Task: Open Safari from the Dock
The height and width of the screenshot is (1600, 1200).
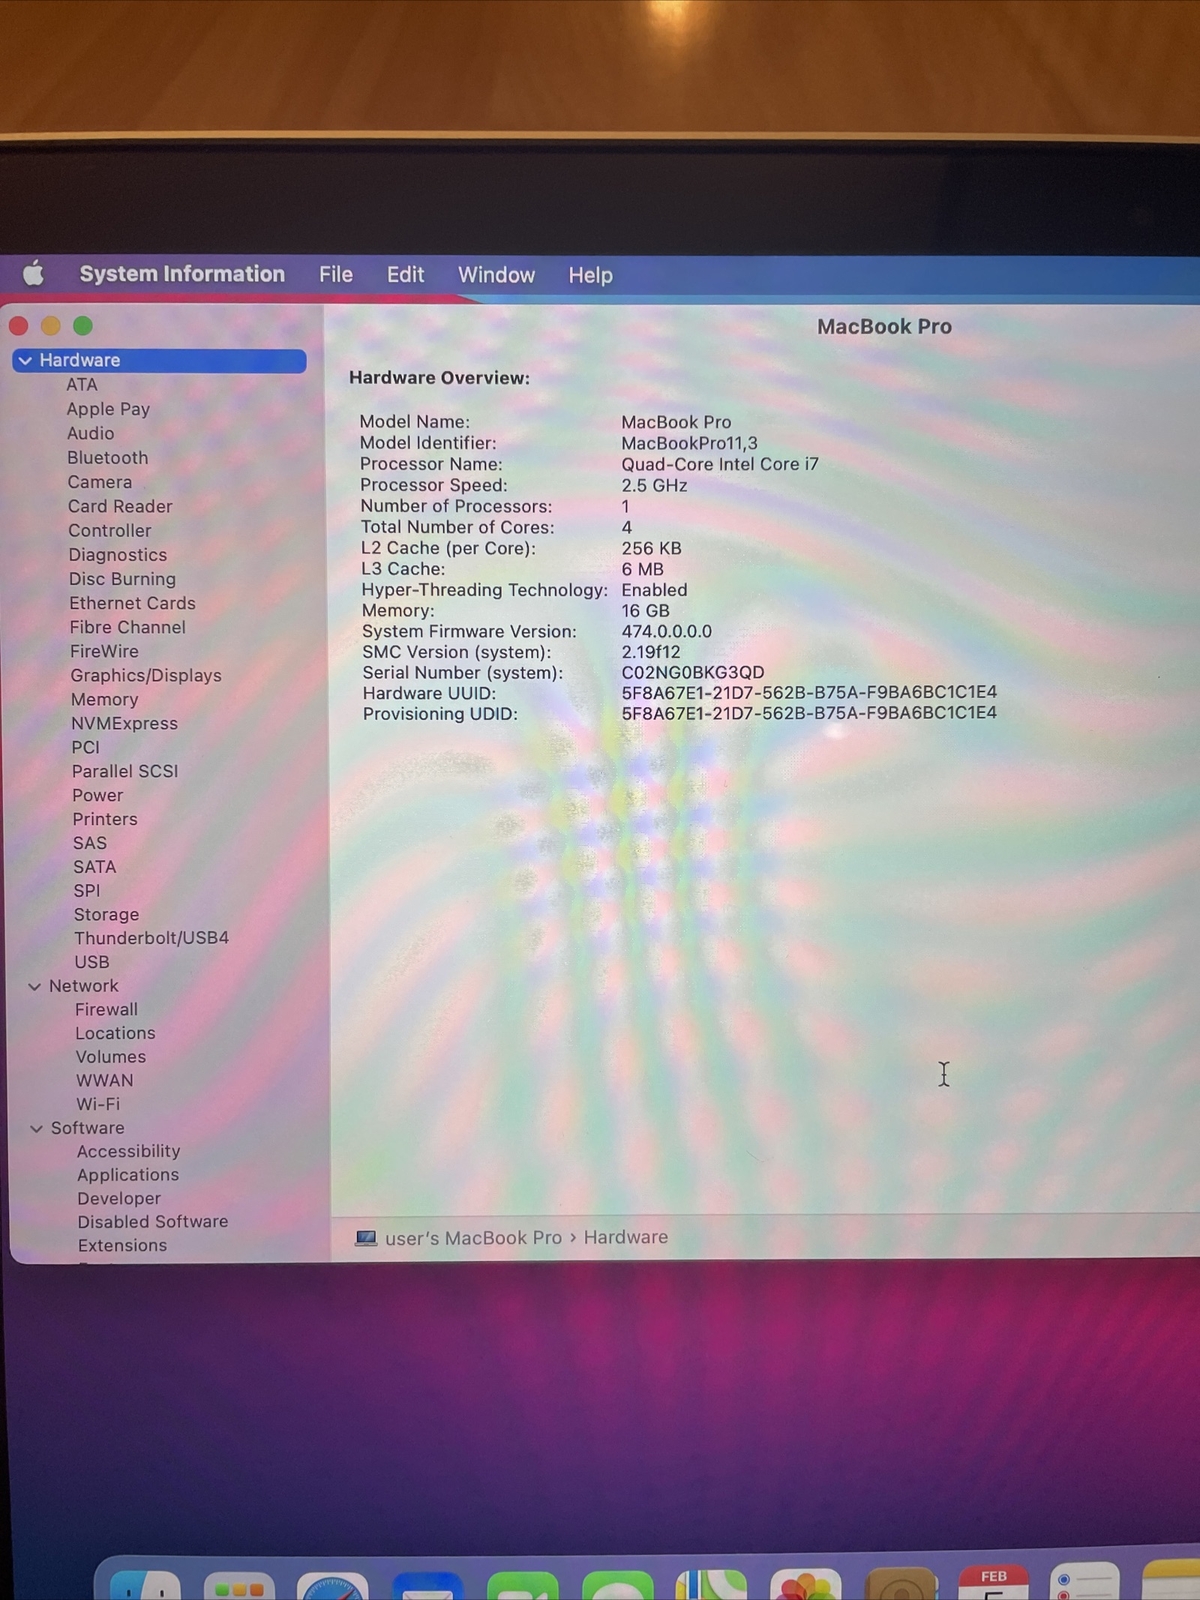Action: pos(333,1586)
